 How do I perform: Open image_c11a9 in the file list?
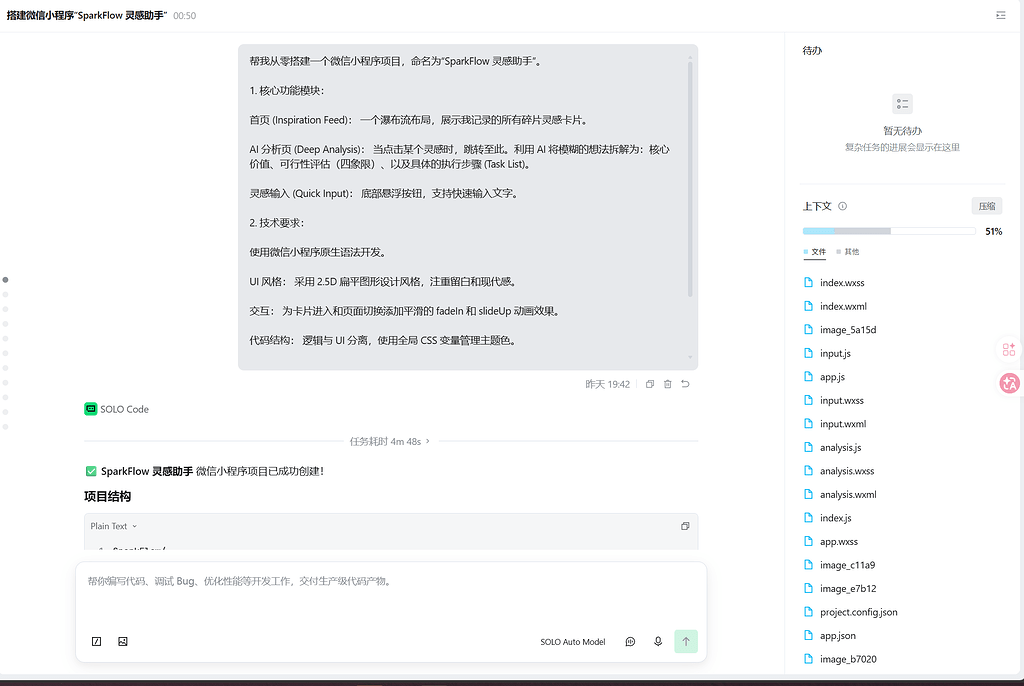[847, 565]
